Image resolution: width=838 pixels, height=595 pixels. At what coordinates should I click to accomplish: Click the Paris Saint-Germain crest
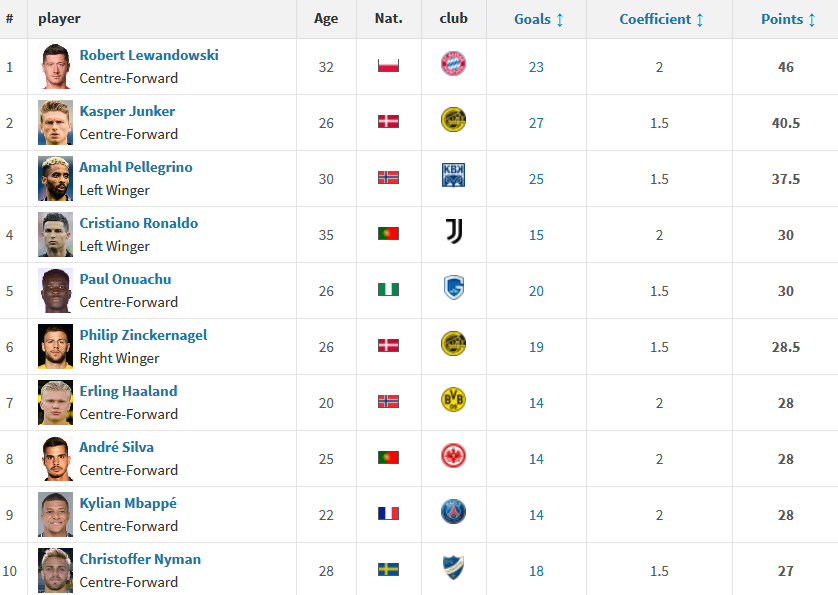pos(453,512)
